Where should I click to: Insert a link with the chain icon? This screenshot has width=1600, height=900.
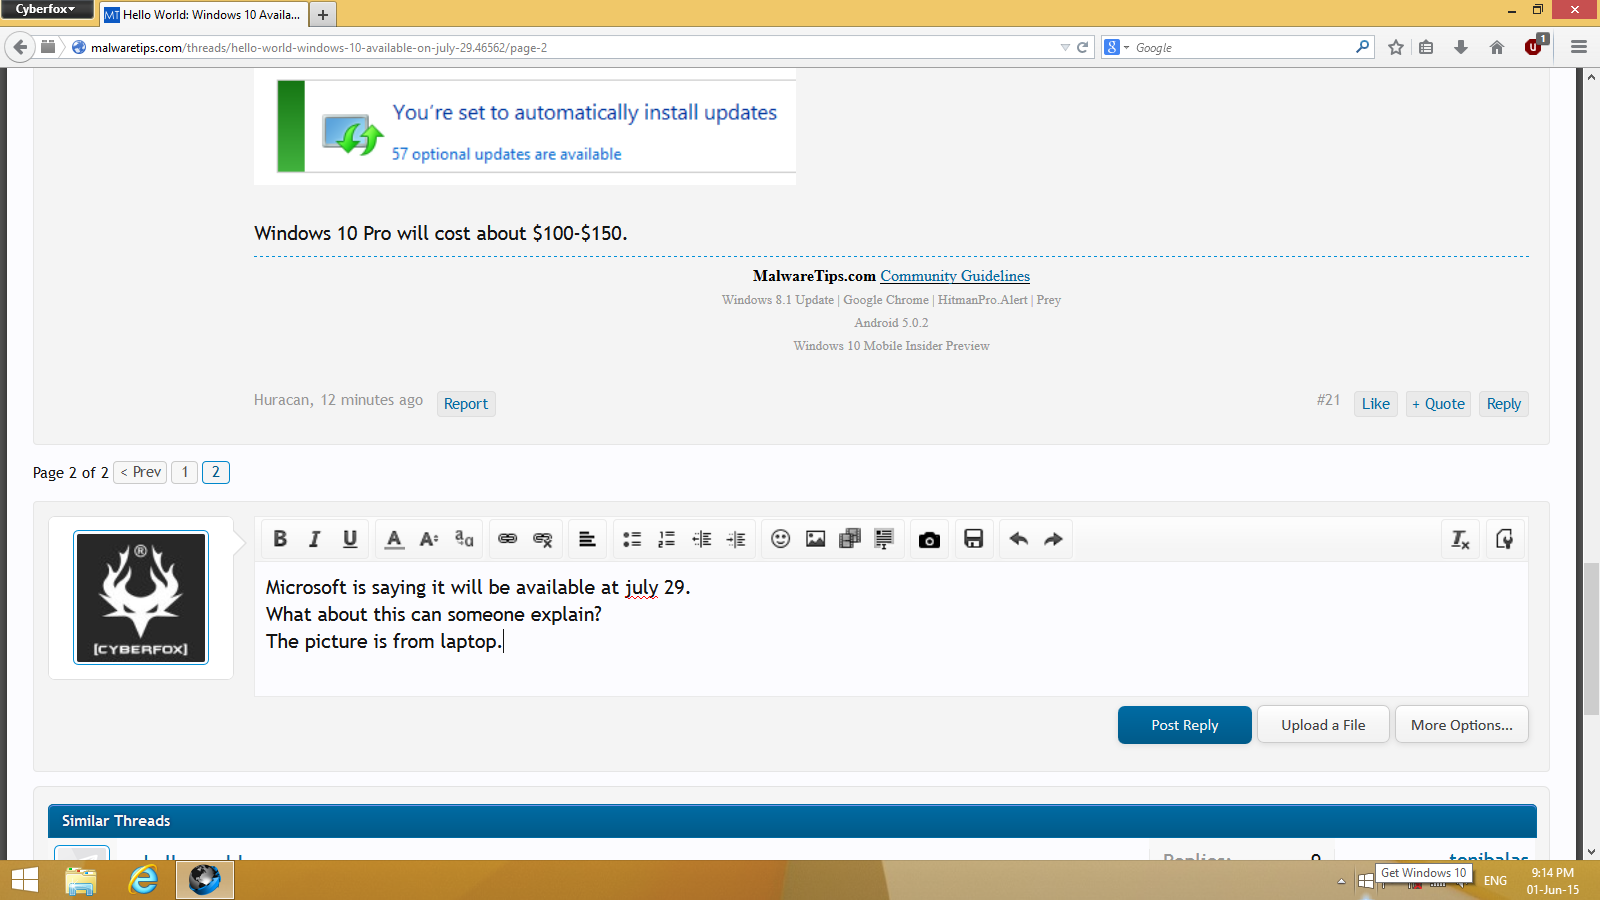coord(508,539)
